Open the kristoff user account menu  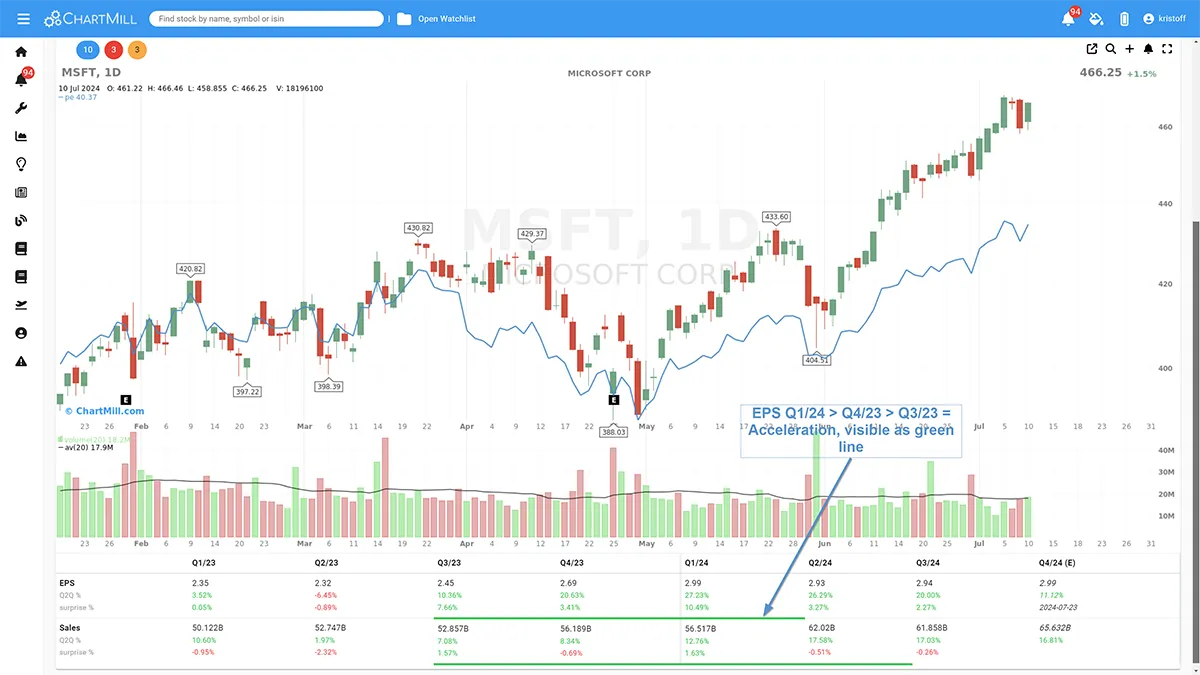click(1163, 19)
